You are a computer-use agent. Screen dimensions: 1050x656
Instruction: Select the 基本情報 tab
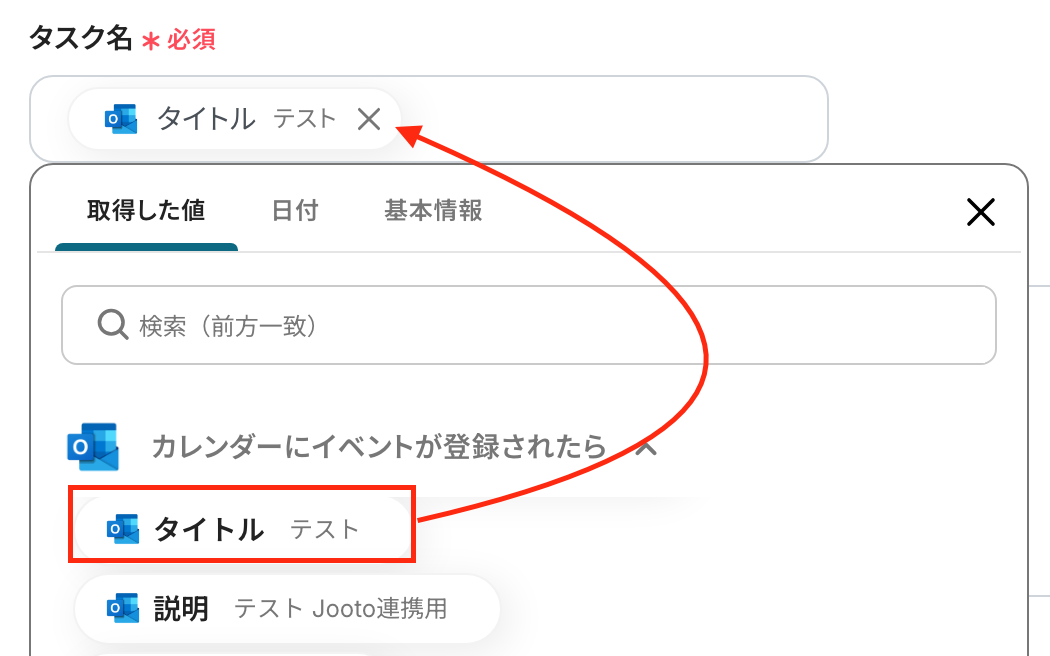click(433, 211)
